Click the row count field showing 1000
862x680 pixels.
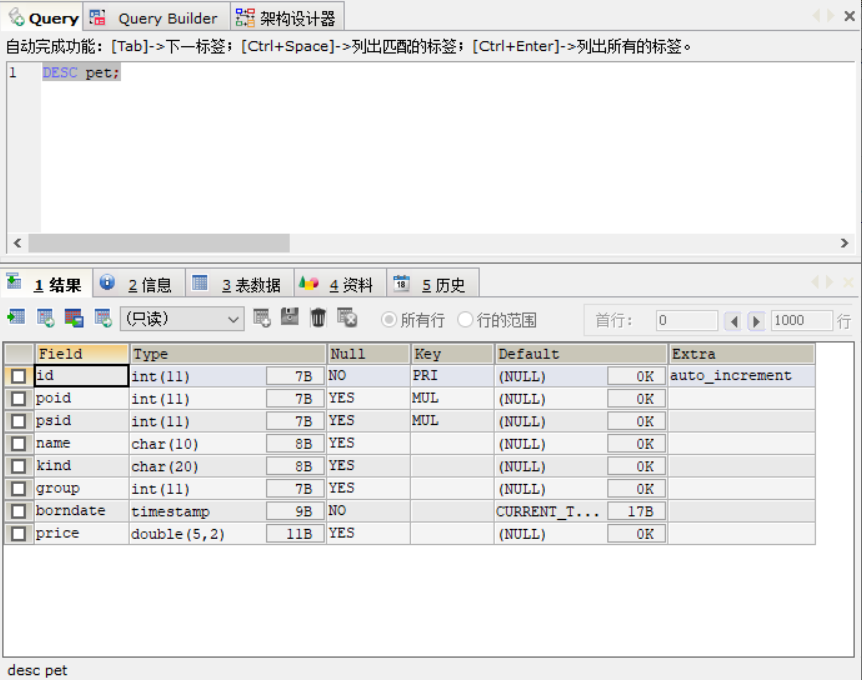[x=802, y=320]
